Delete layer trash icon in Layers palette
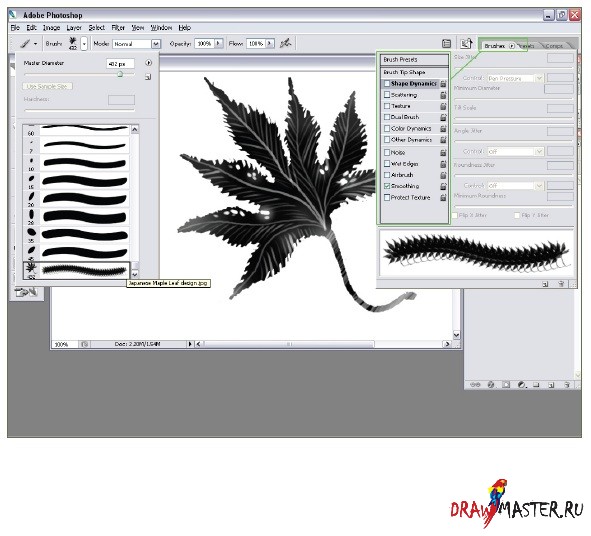Image resolution: width=591 pixels, height=536 pixels. pos(567,385)
